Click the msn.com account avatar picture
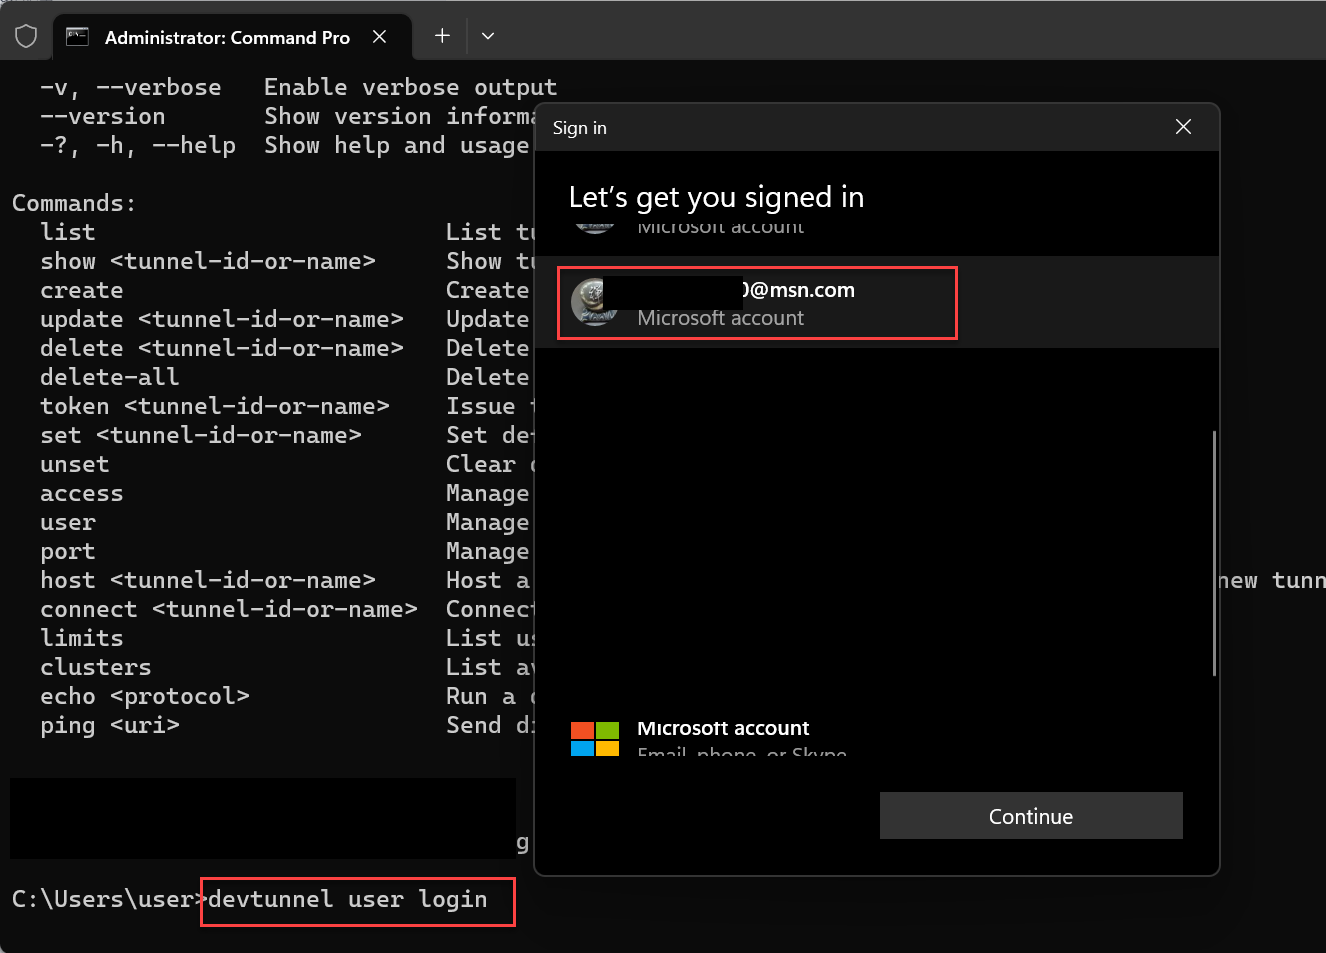This screenshot has width=1326, height=953. [x=595, y=302]
